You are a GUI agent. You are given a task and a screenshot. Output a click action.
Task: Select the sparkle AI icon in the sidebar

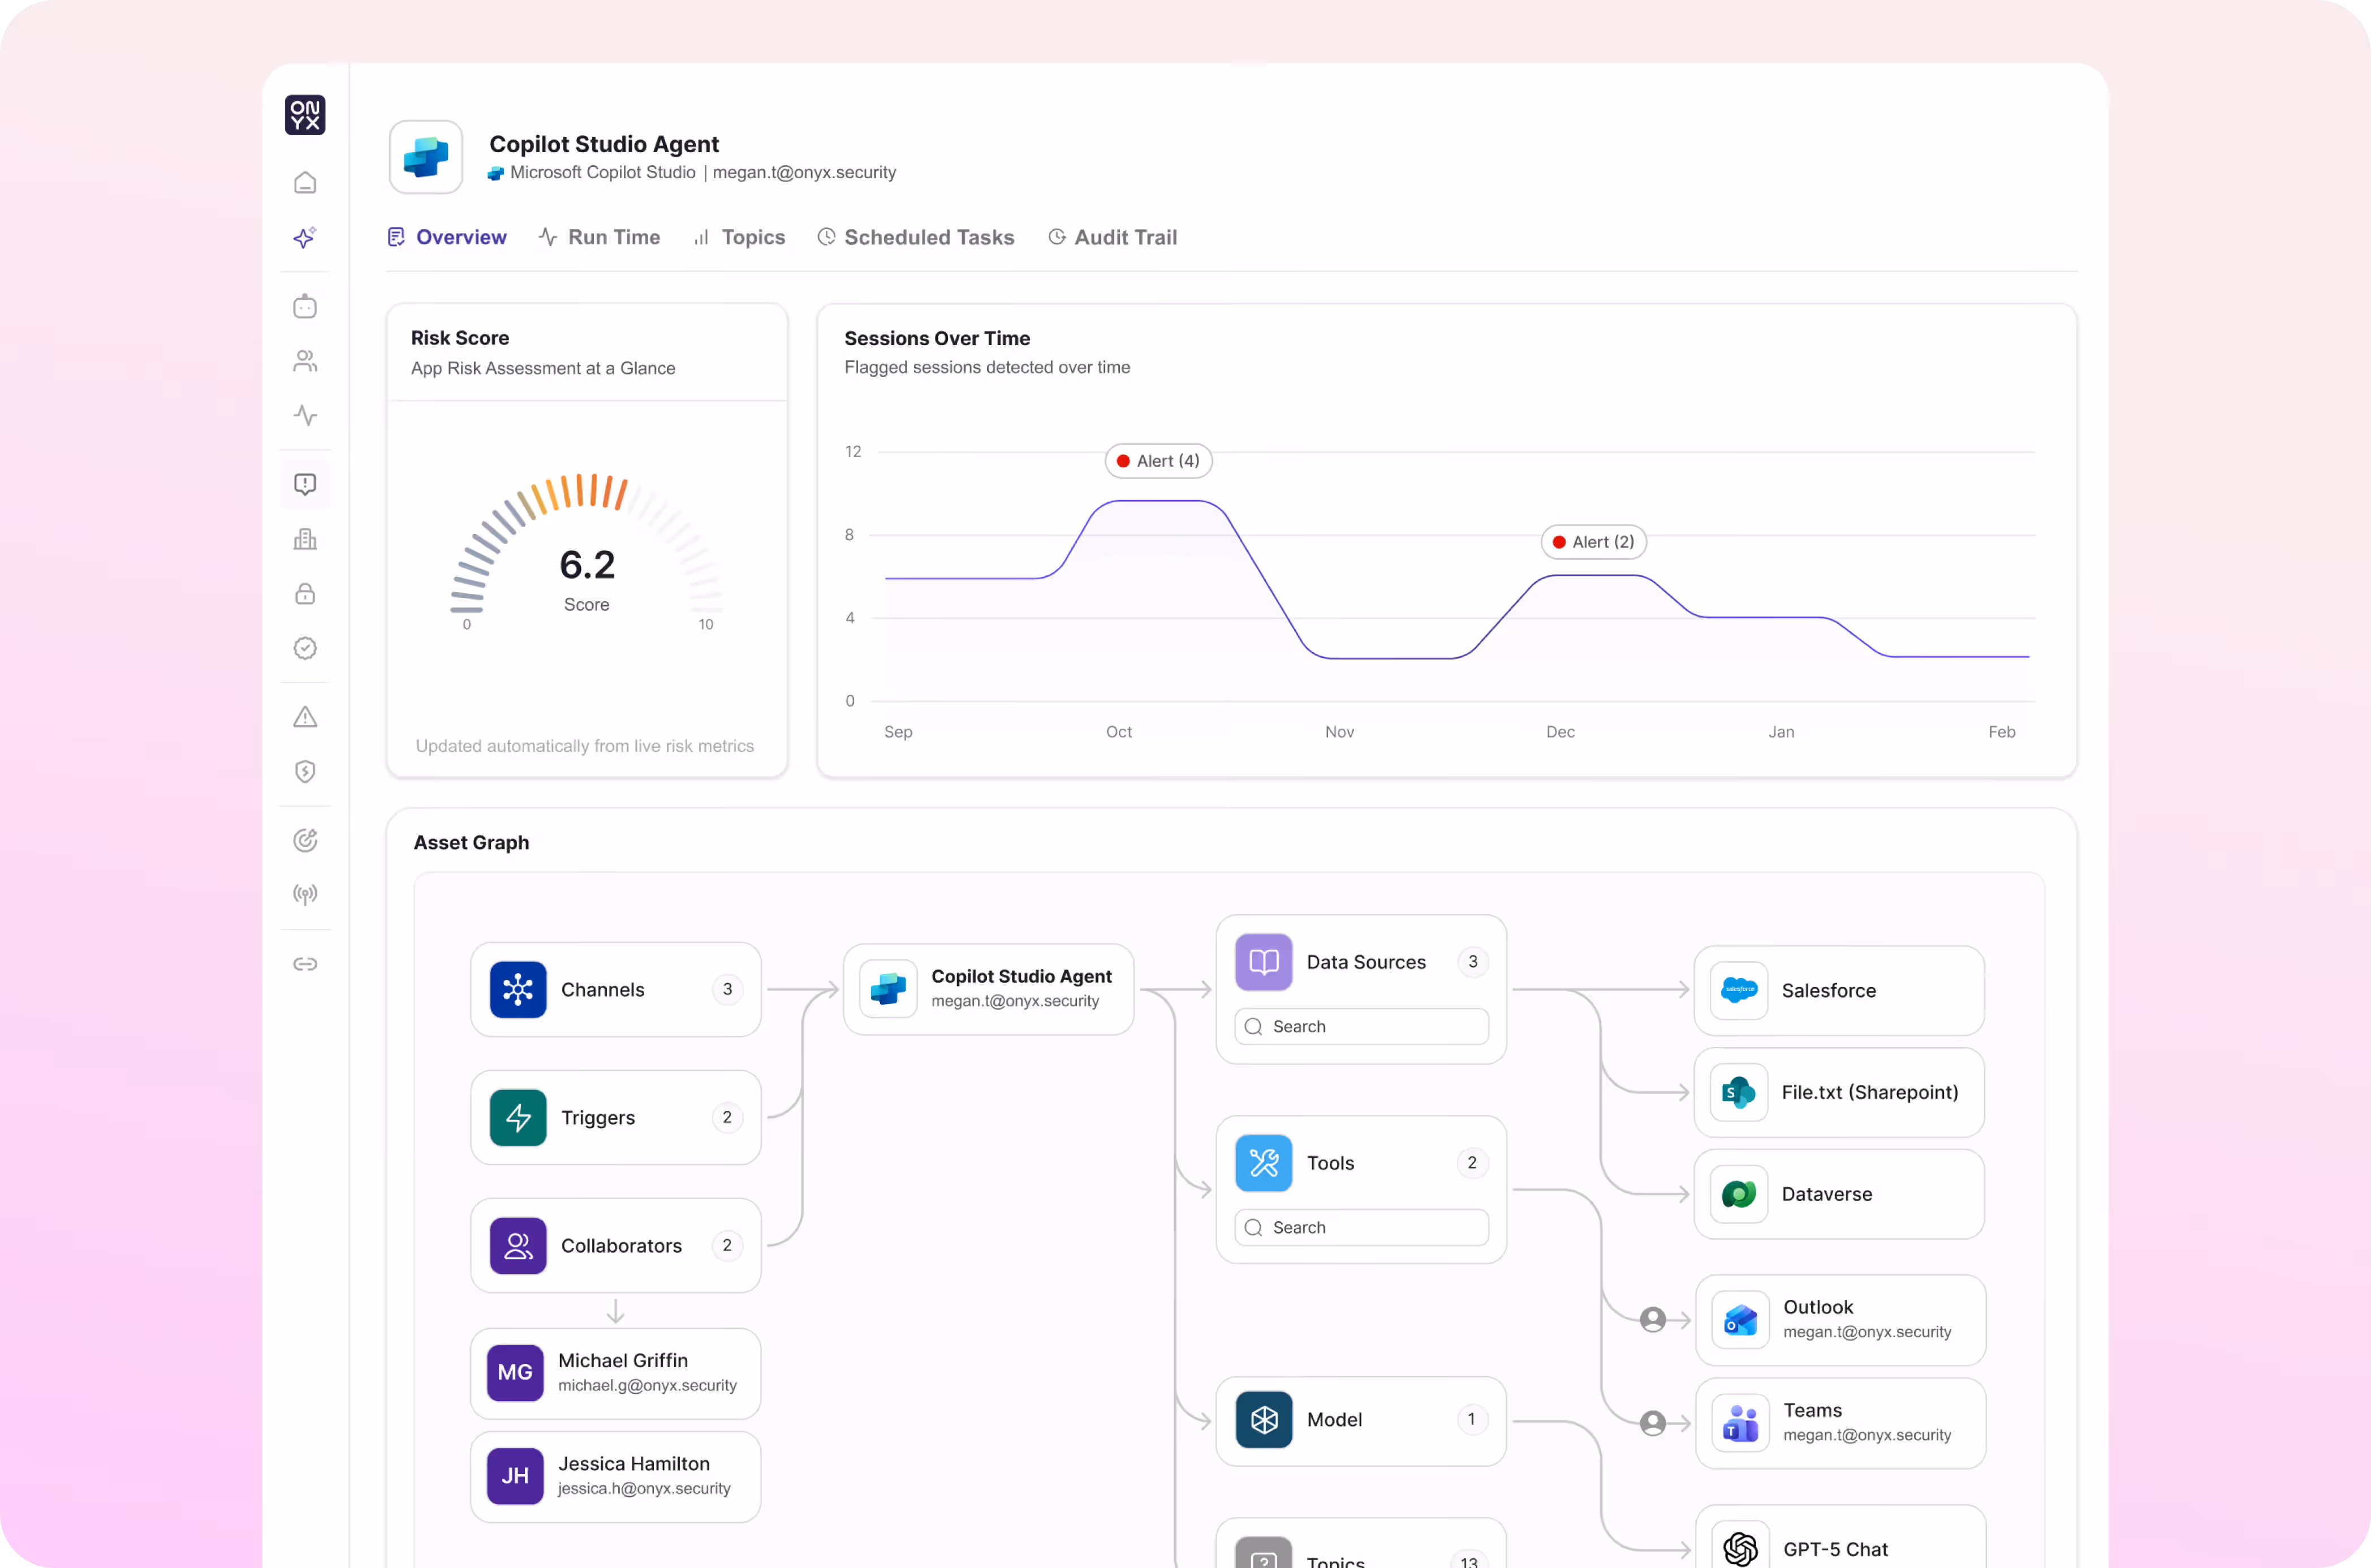point(305,238)
